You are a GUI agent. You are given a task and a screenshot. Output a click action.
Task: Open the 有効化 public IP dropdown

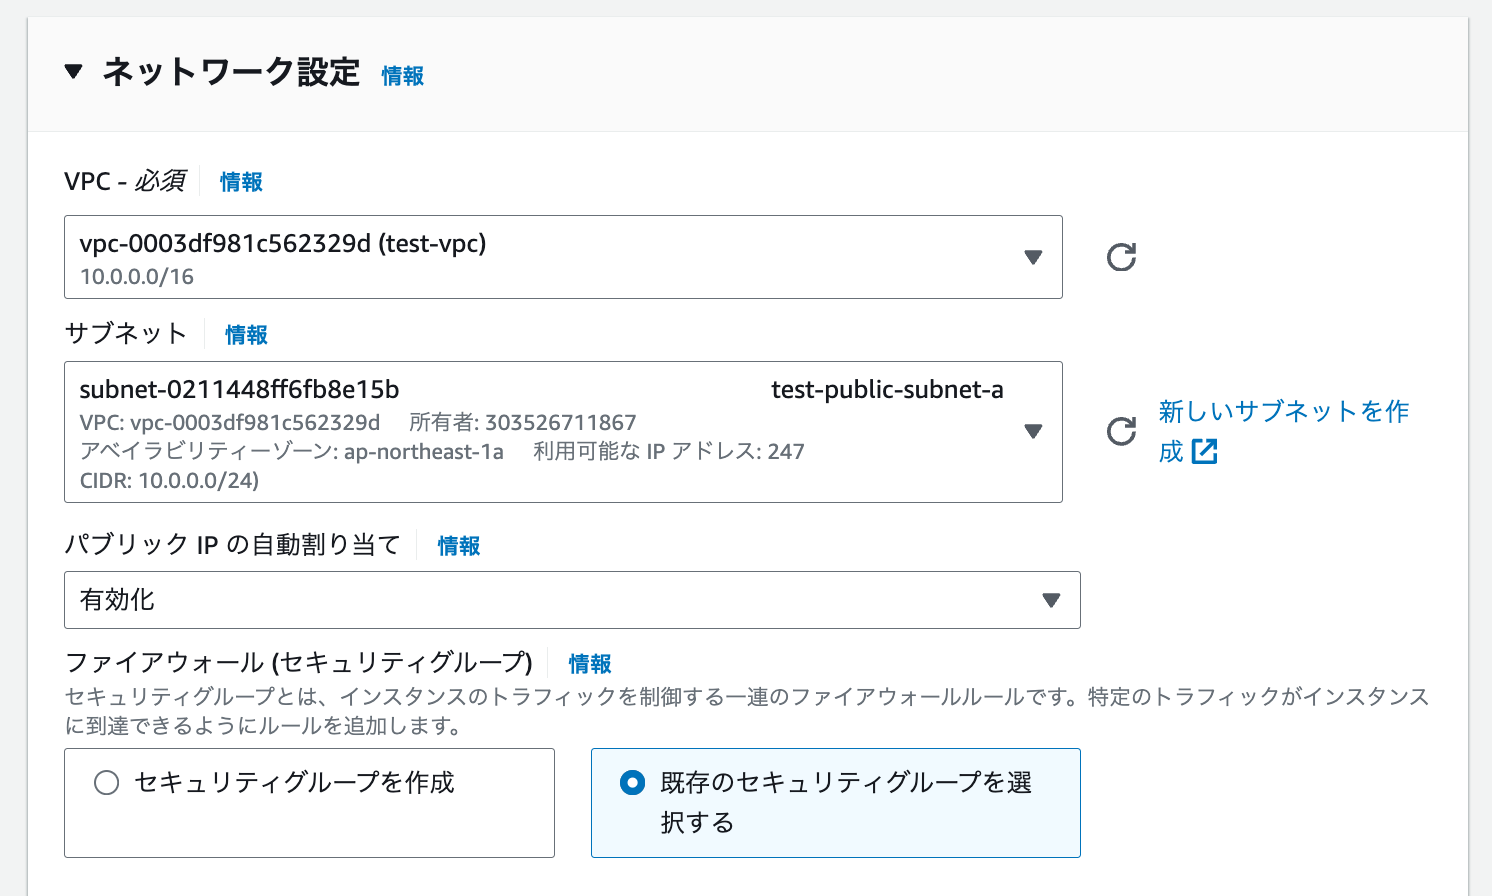pyautogui.click(x=572, y=600)
